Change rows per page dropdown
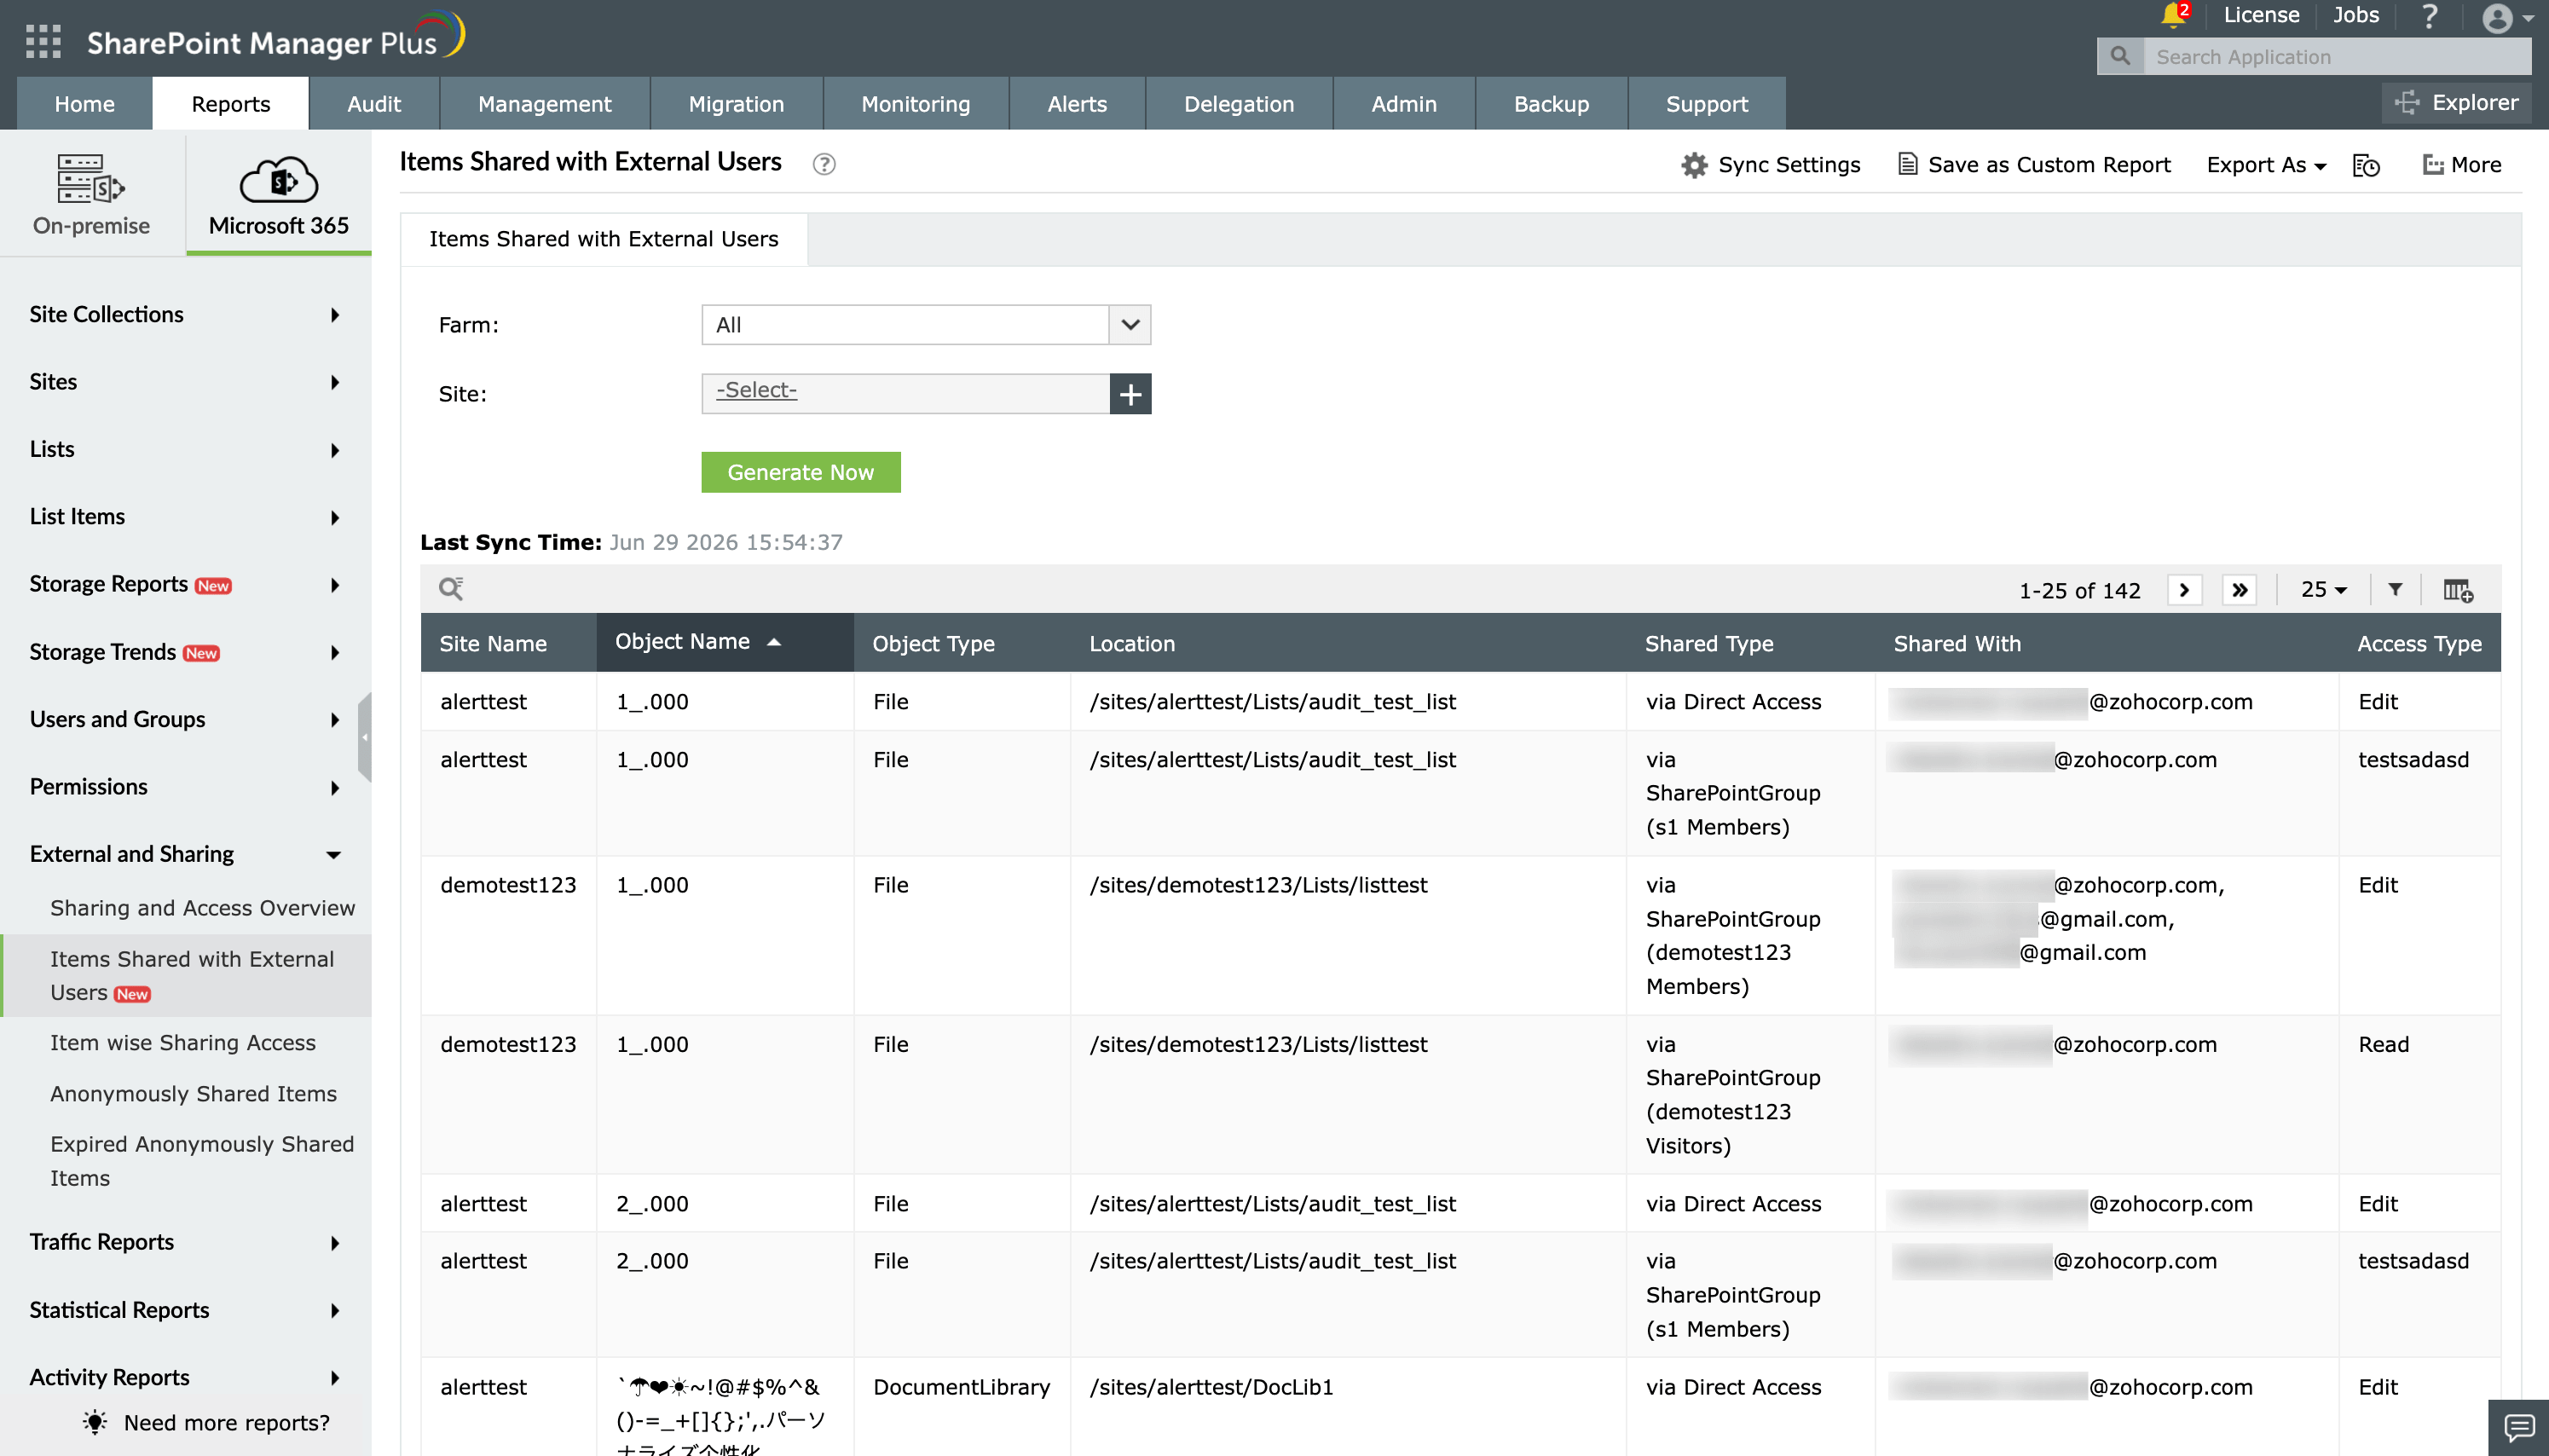Screen dimensions: 2549x1456 pos(2324,590)
